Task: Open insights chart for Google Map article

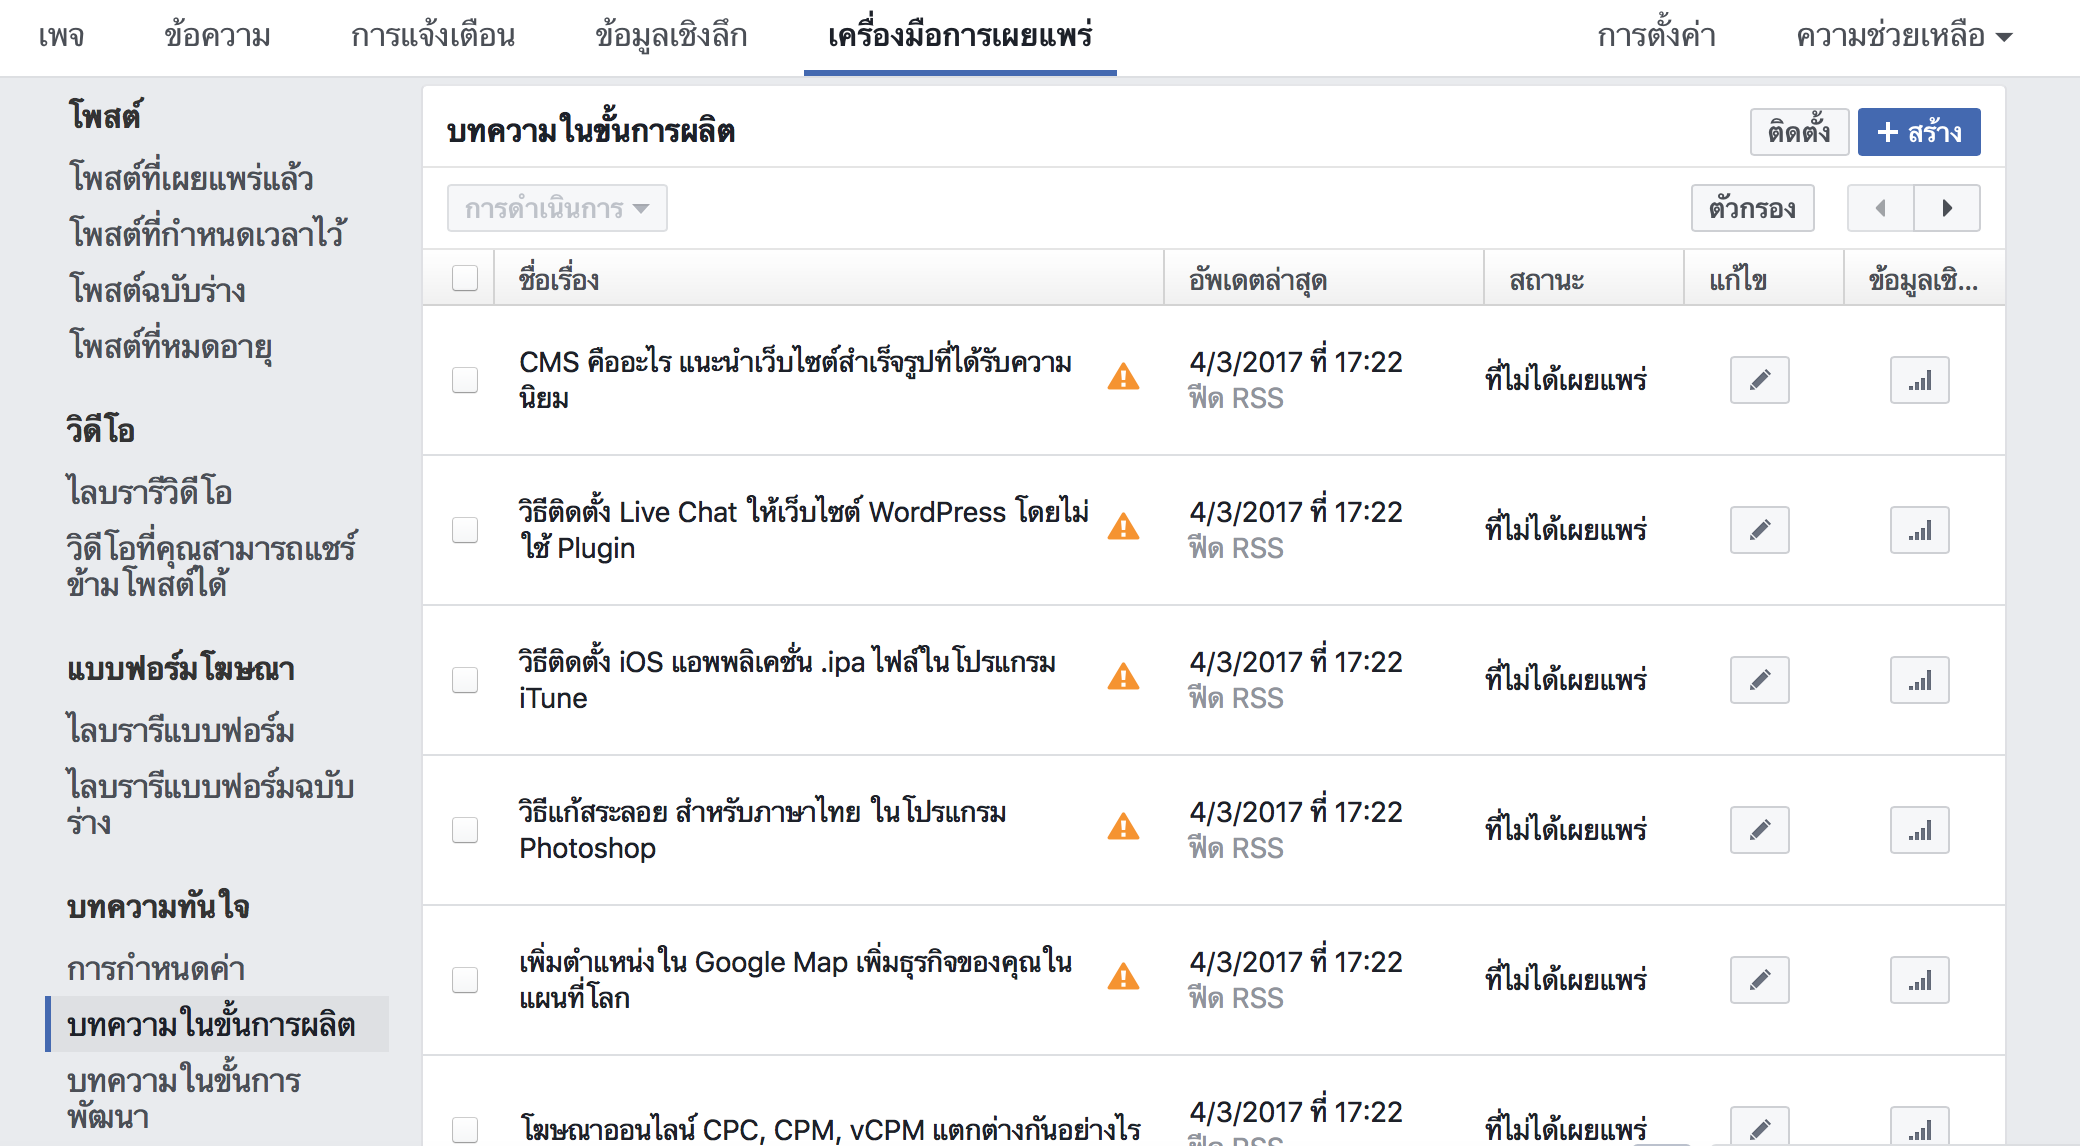Action: (x=1919, y=980)
